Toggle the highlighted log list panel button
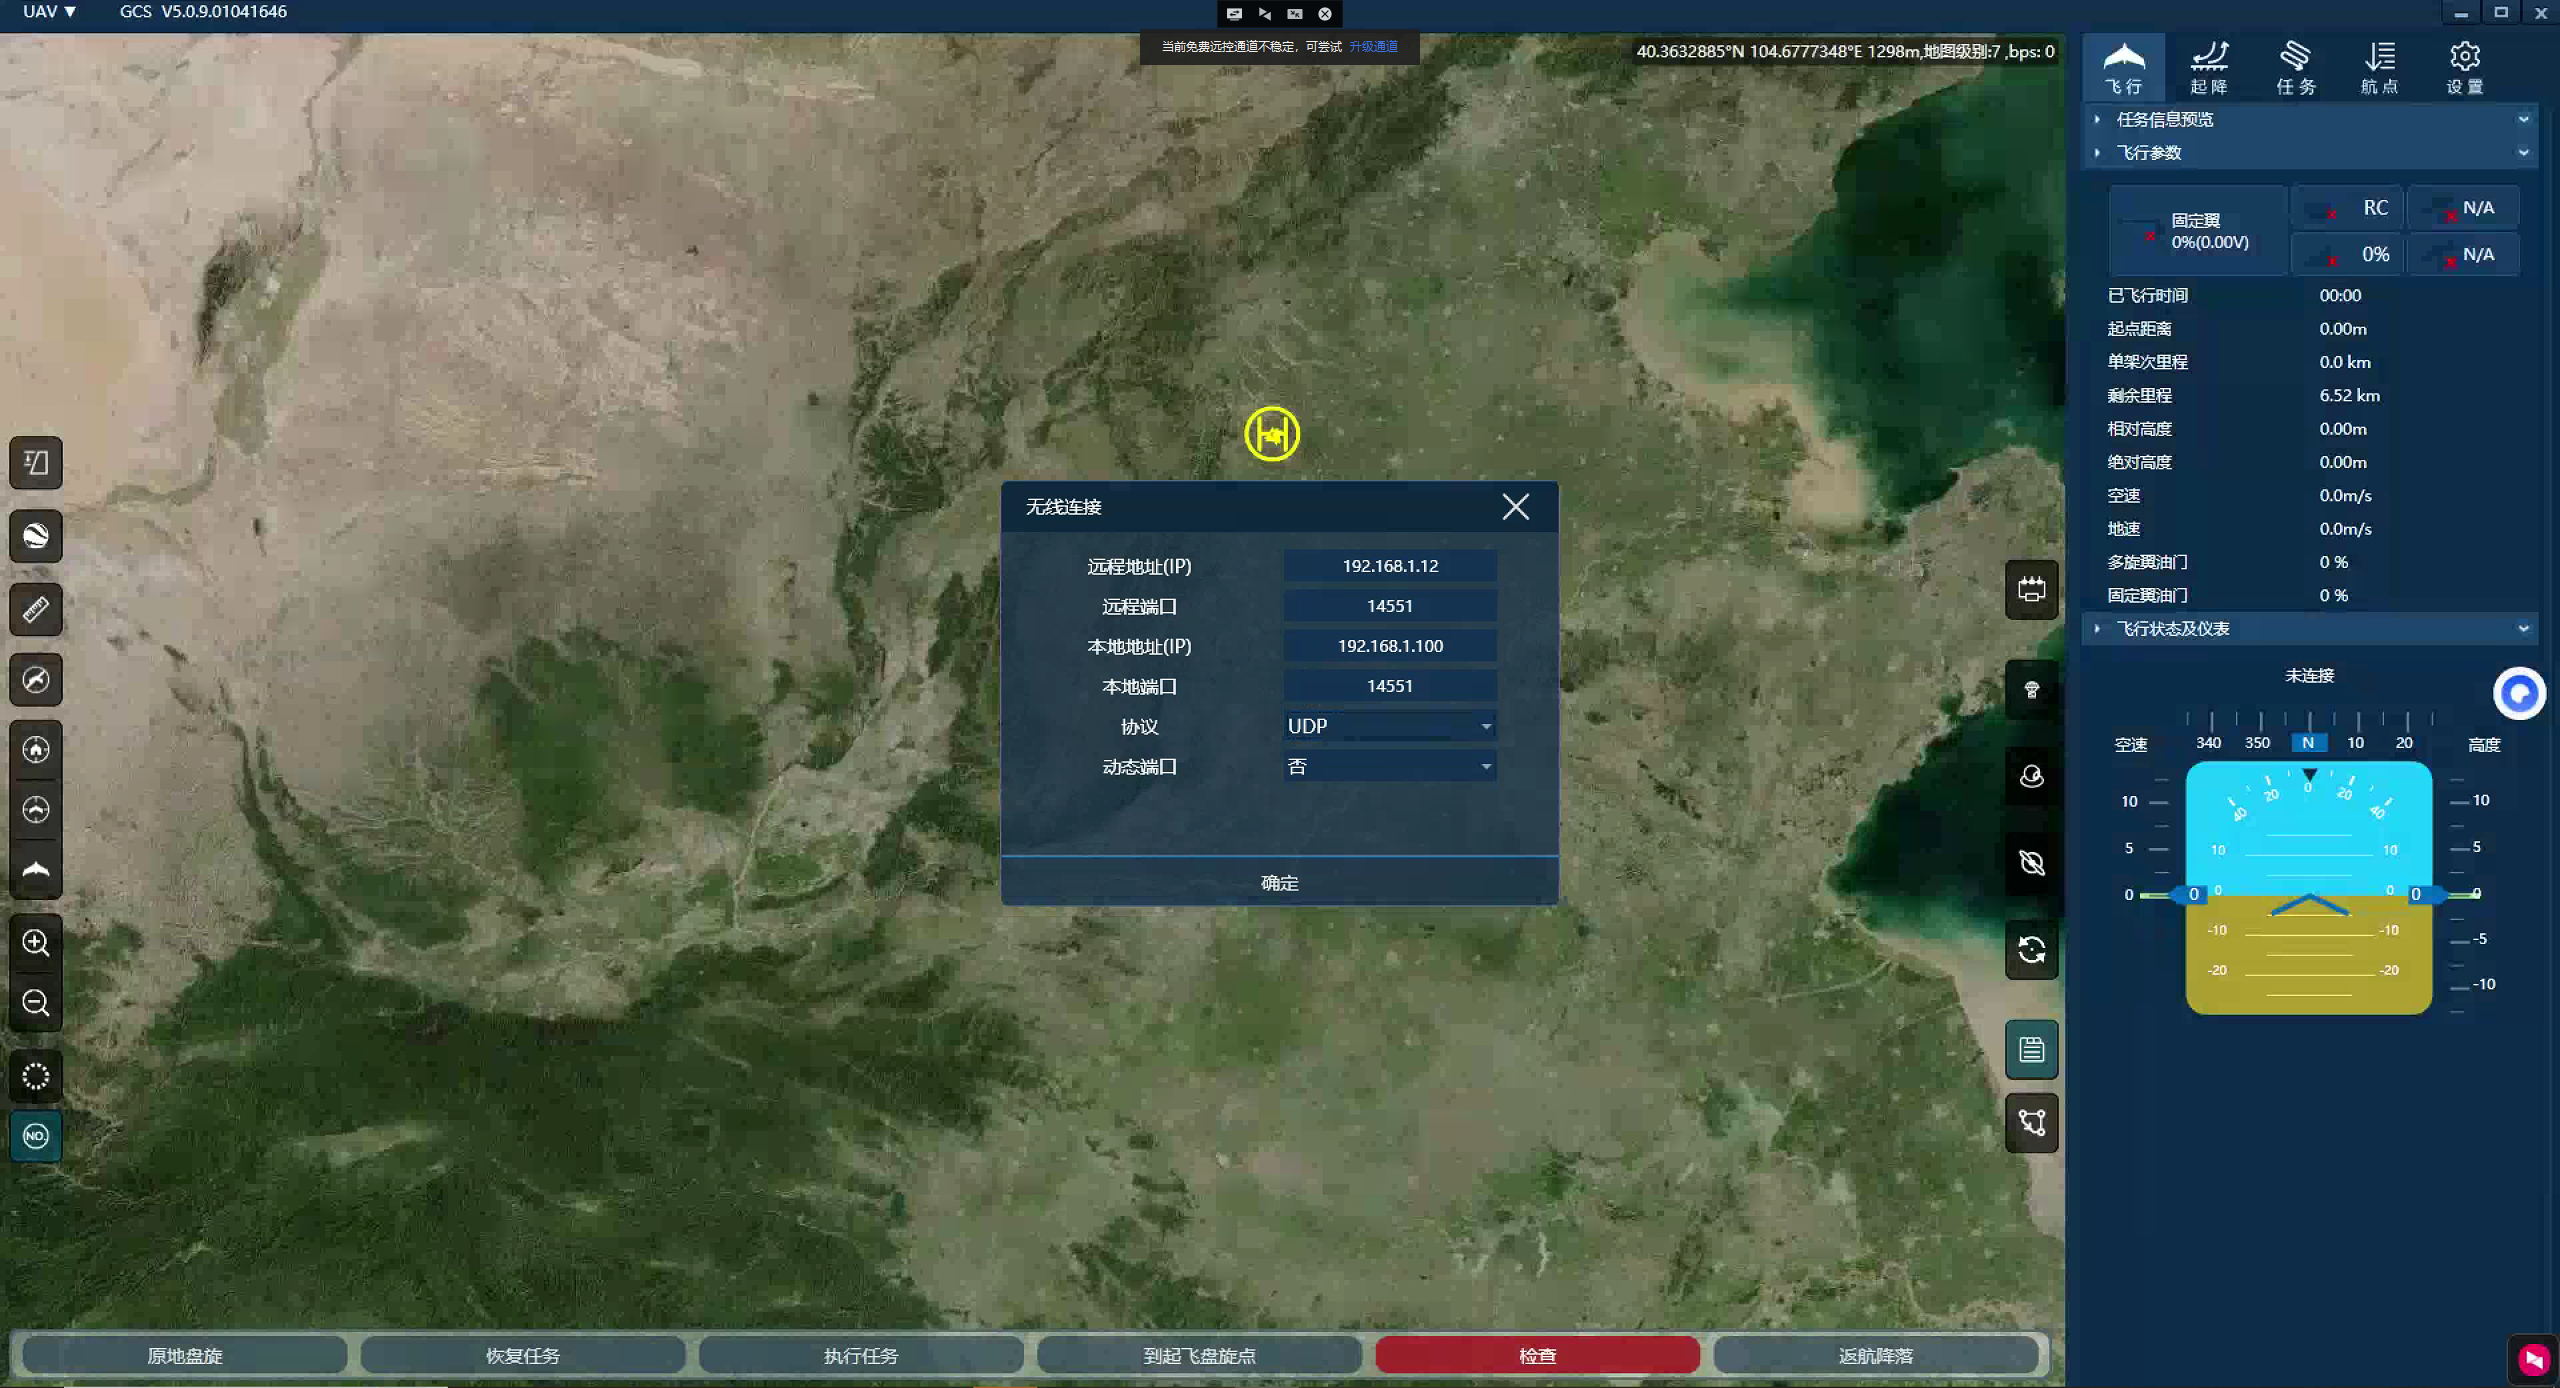 [2031, 1050]
